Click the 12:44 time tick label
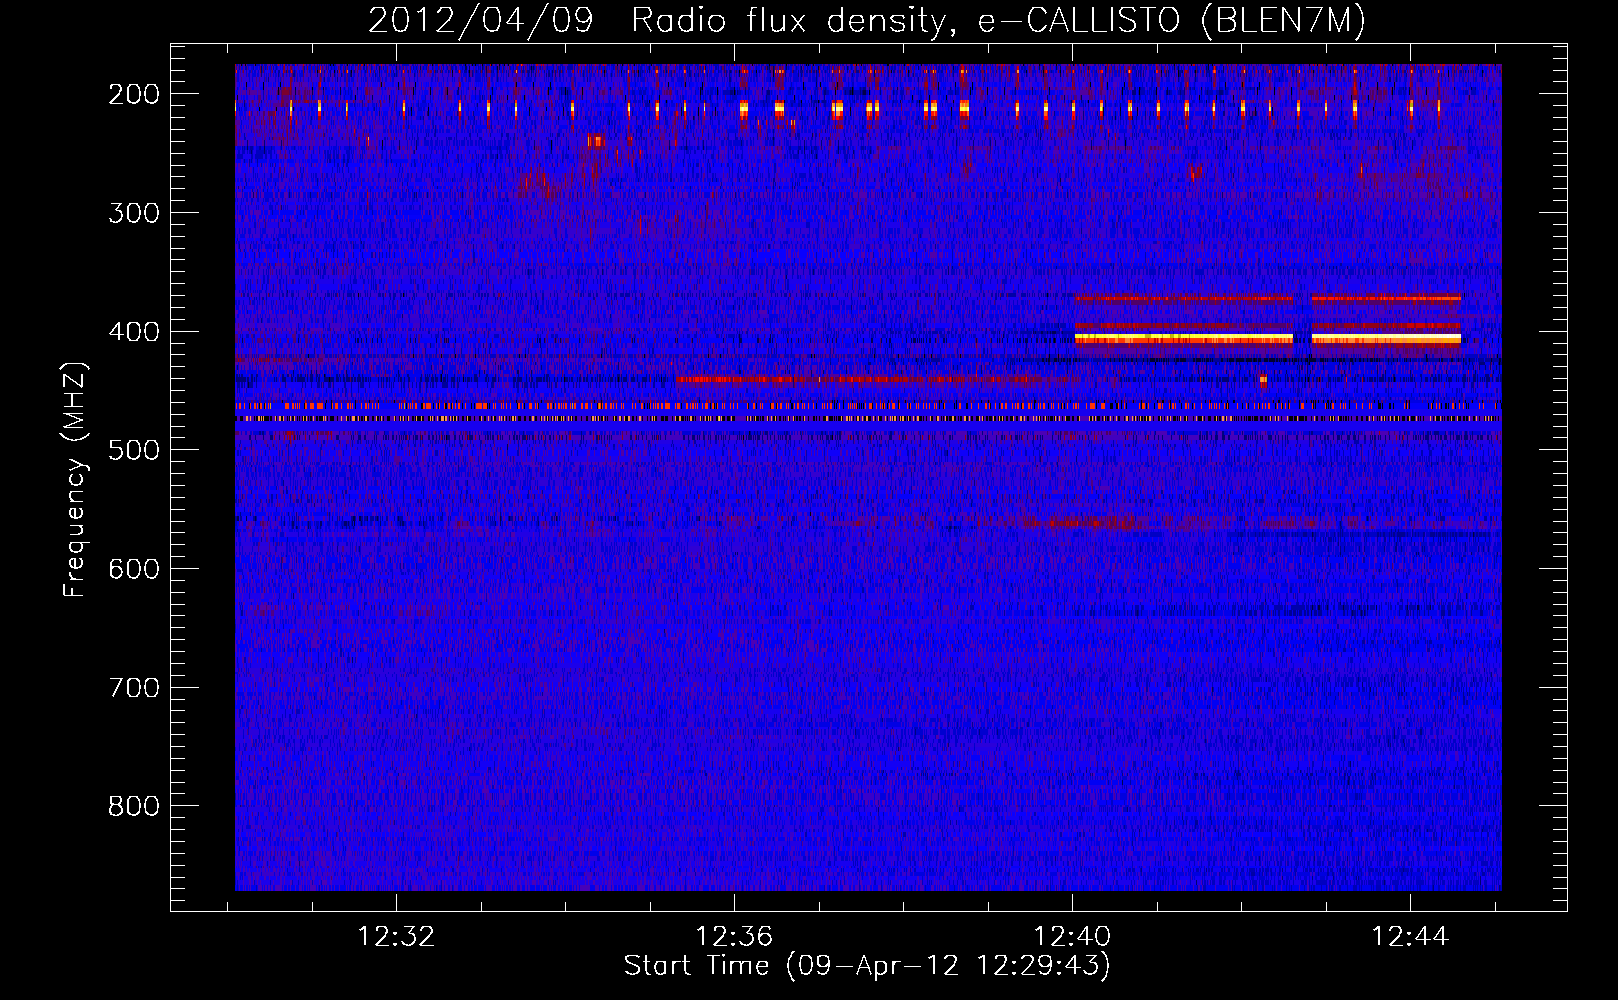1618x1000 pixels. [x=1410, y=937]
